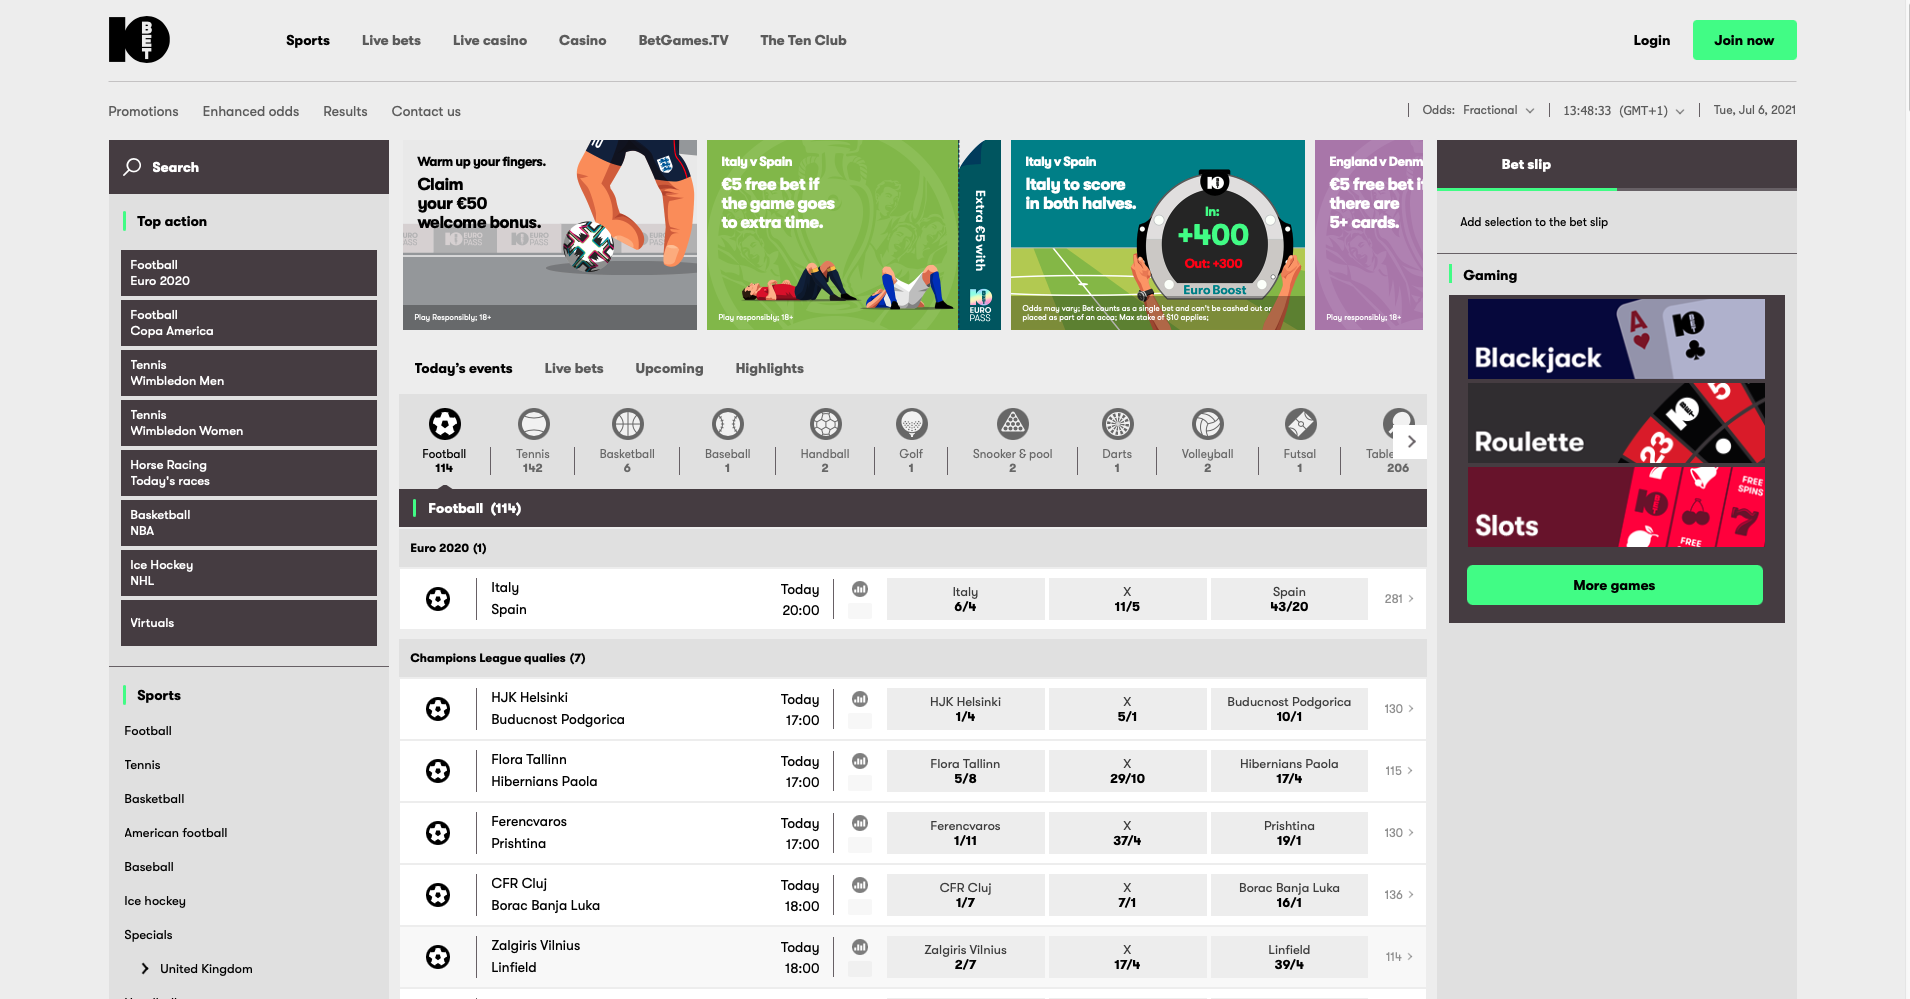The width and height of the screenshot is (1910, 999).
Task: Open Italy to score both halves banner
Action: point(1158,235)
